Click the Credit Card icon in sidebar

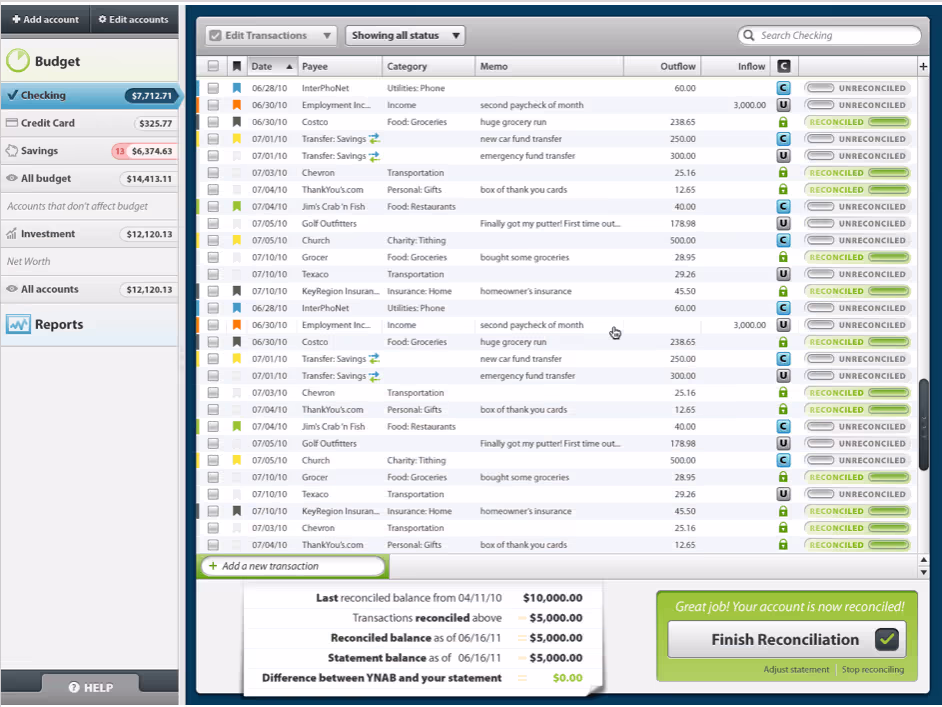tap(11, 123)
